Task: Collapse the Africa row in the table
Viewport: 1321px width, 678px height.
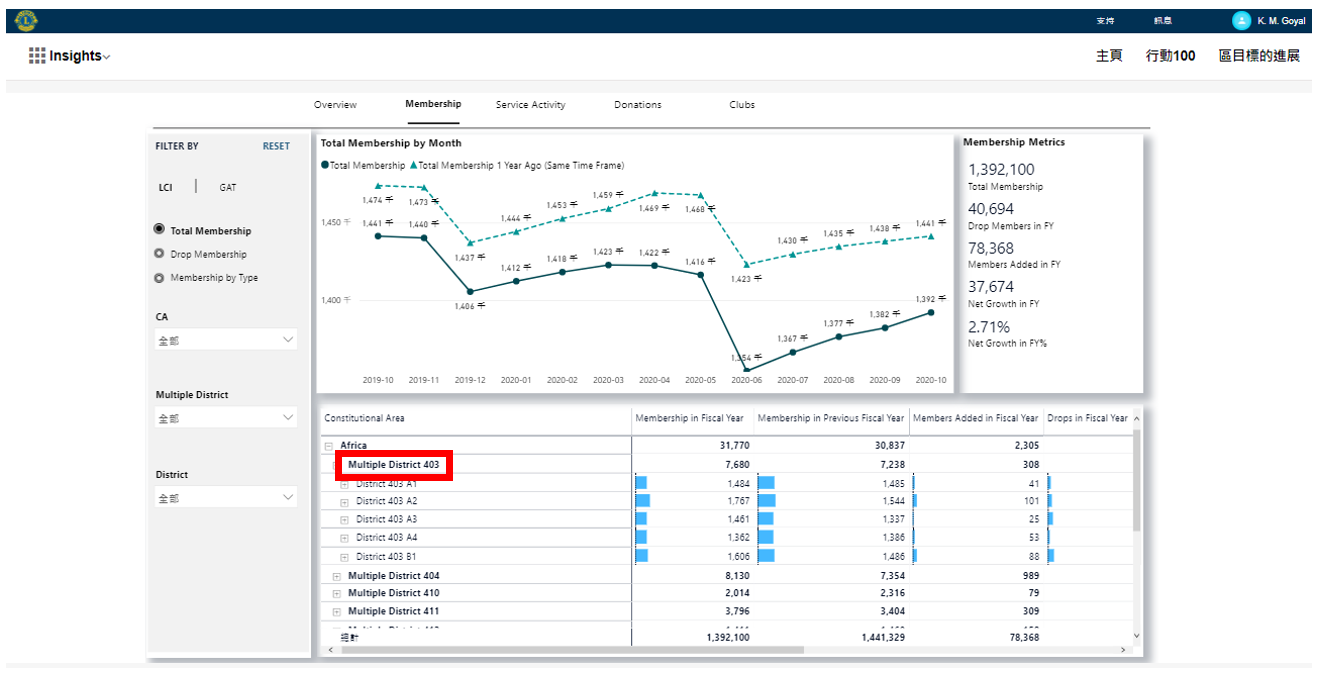Action: [x=328, y=446]
